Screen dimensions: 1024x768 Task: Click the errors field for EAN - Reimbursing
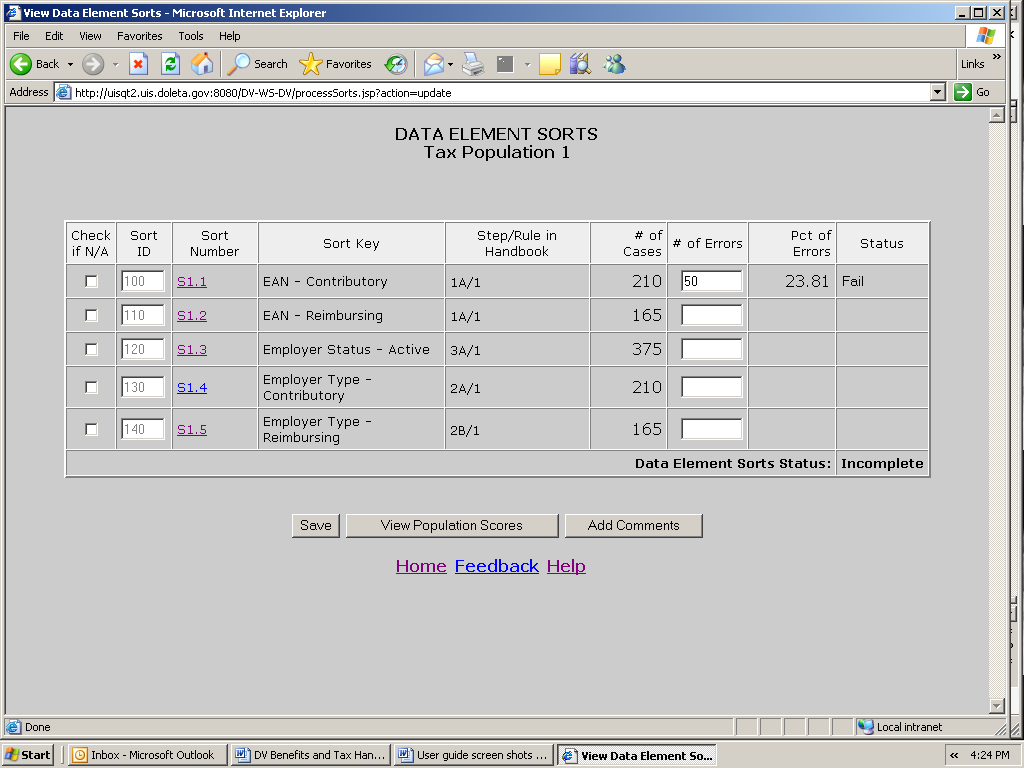711,316
